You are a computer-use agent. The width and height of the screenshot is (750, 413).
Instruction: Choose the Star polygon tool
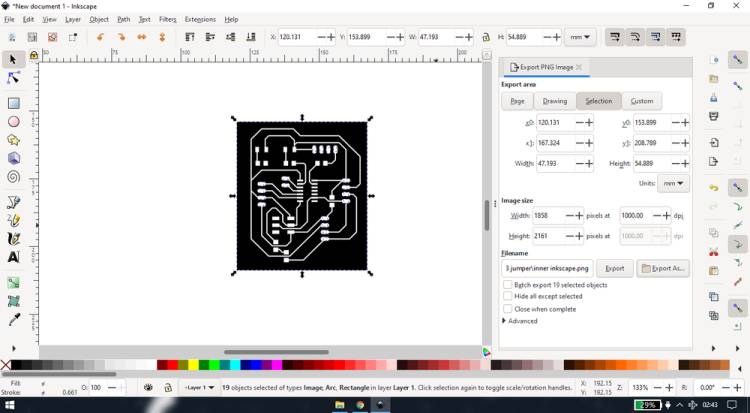[x=13, y=140]
